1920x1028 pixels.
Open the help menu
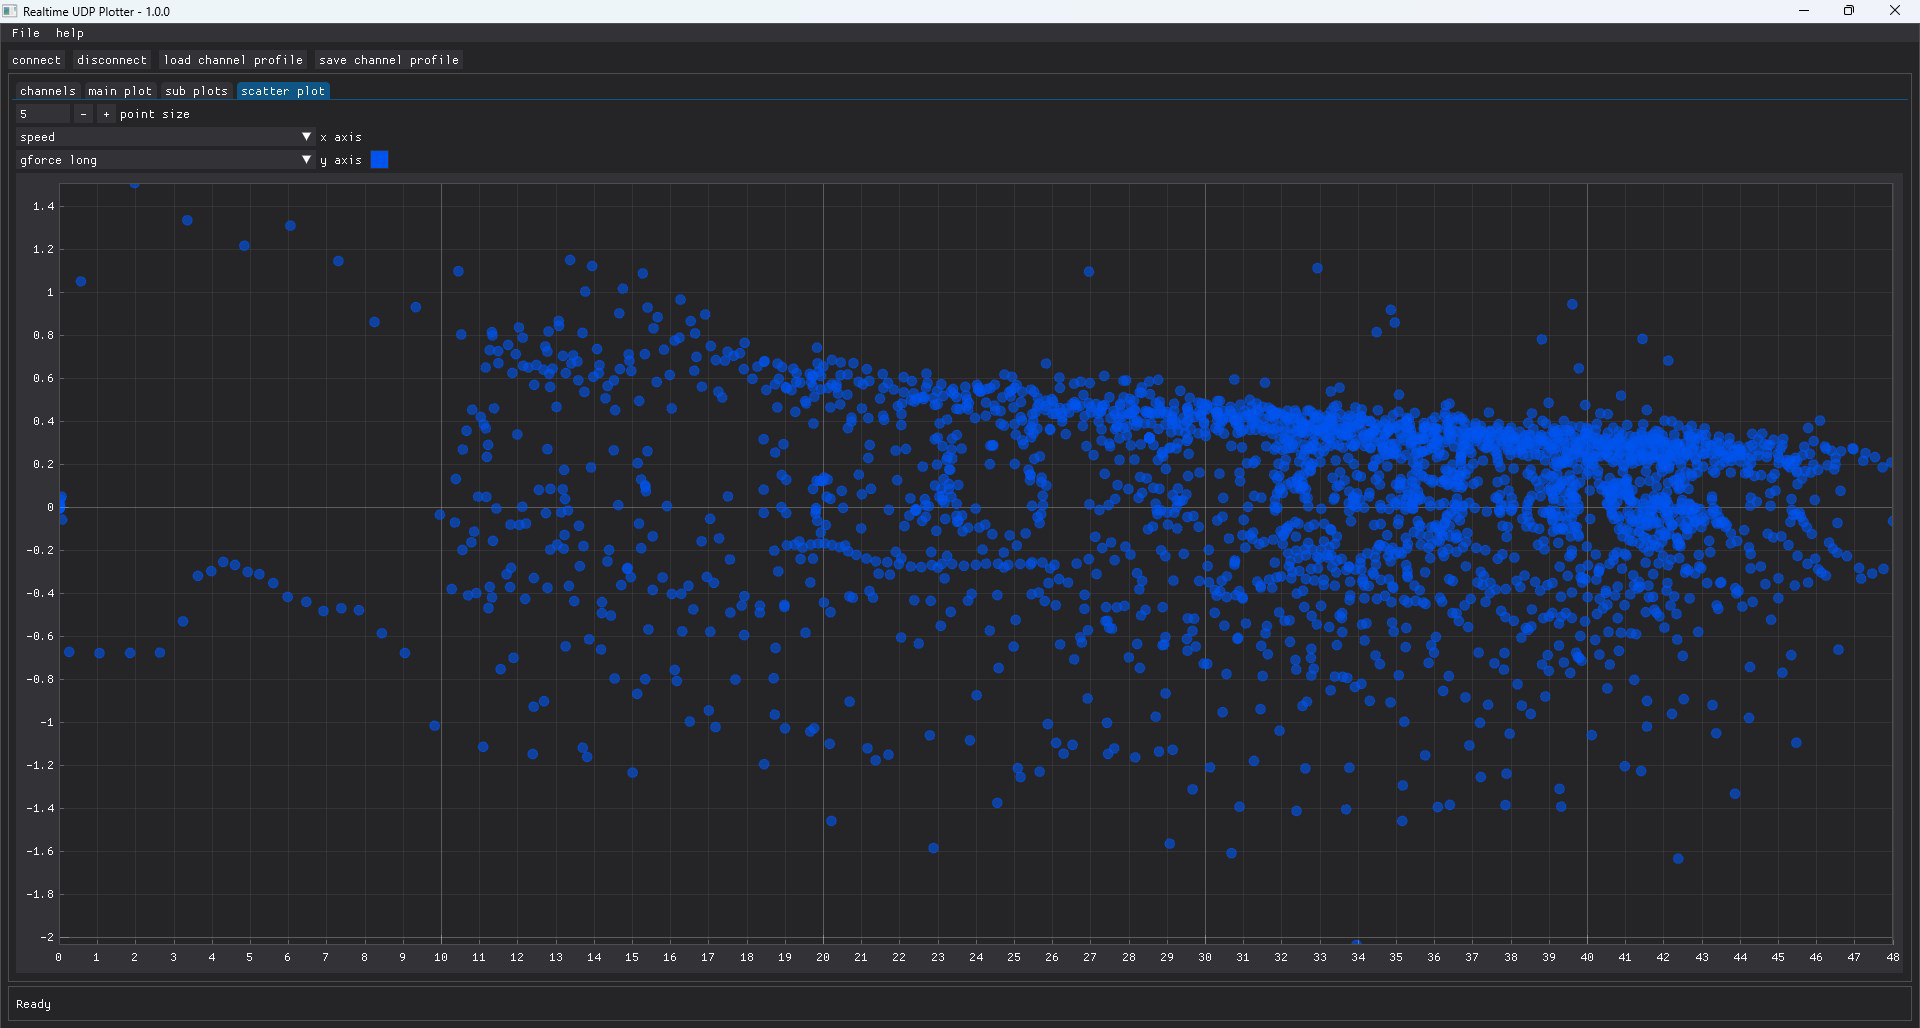coord(70,33)
